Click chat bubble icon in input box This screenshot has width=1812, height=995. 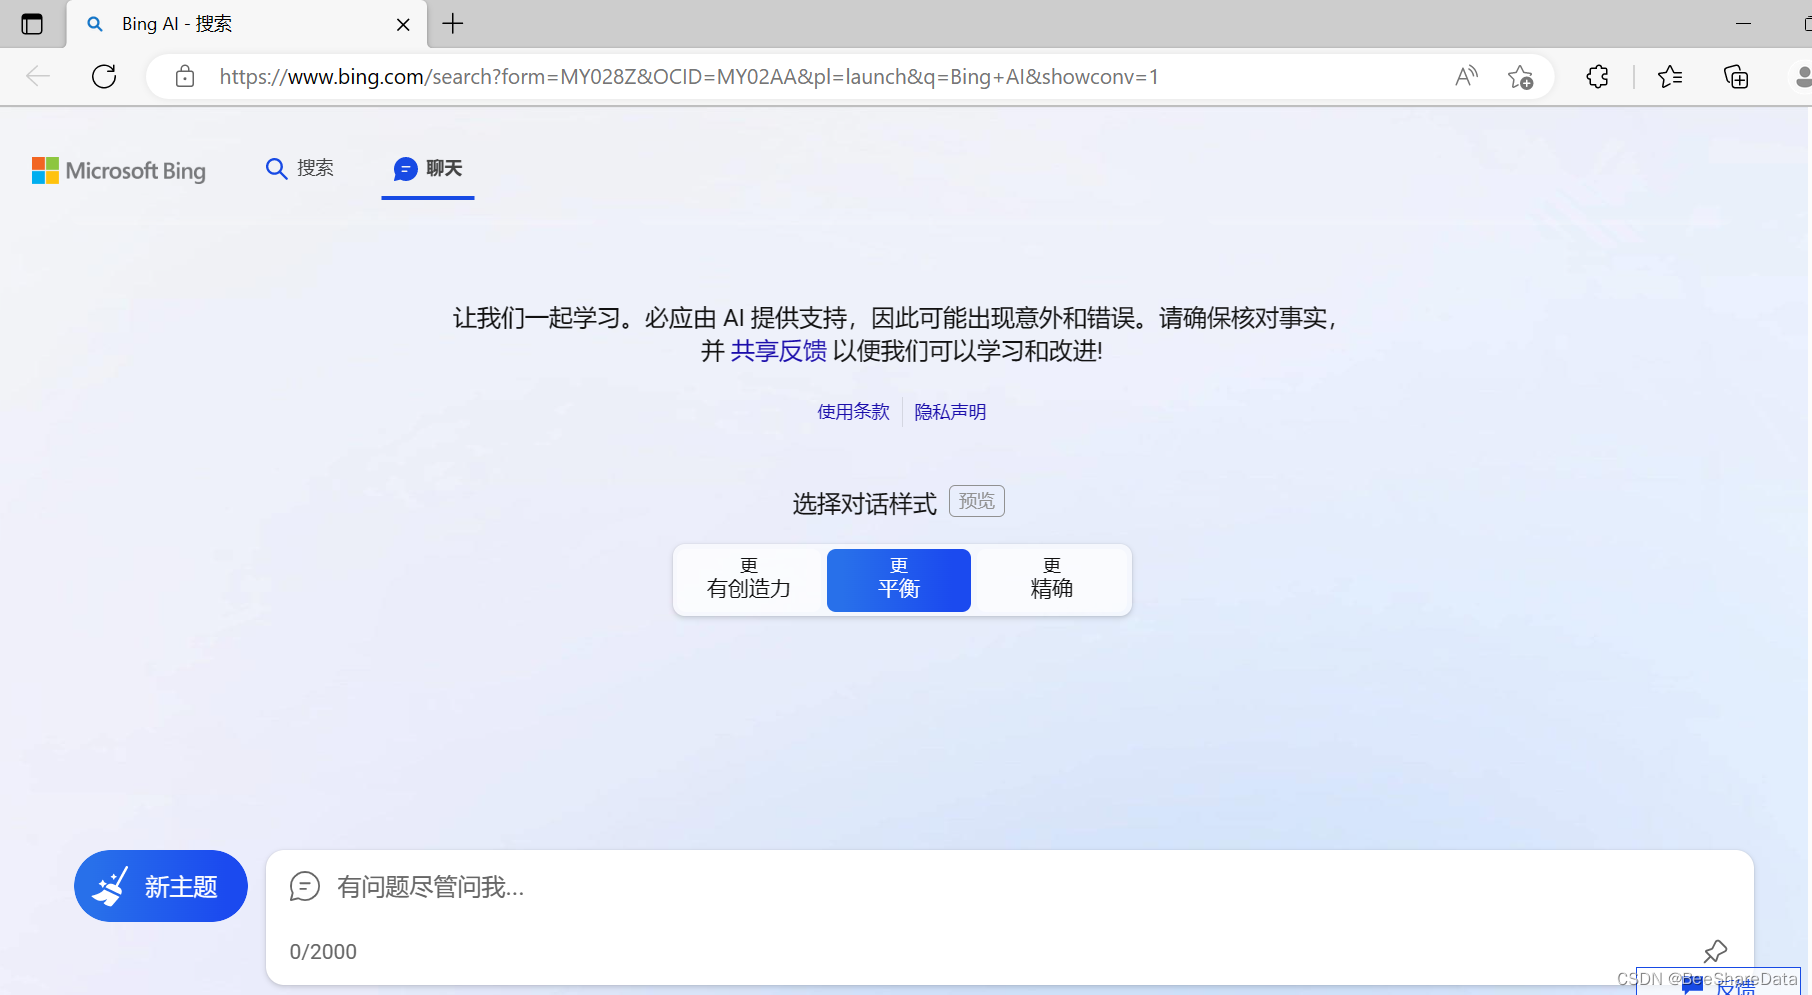[x=305, y=886]
